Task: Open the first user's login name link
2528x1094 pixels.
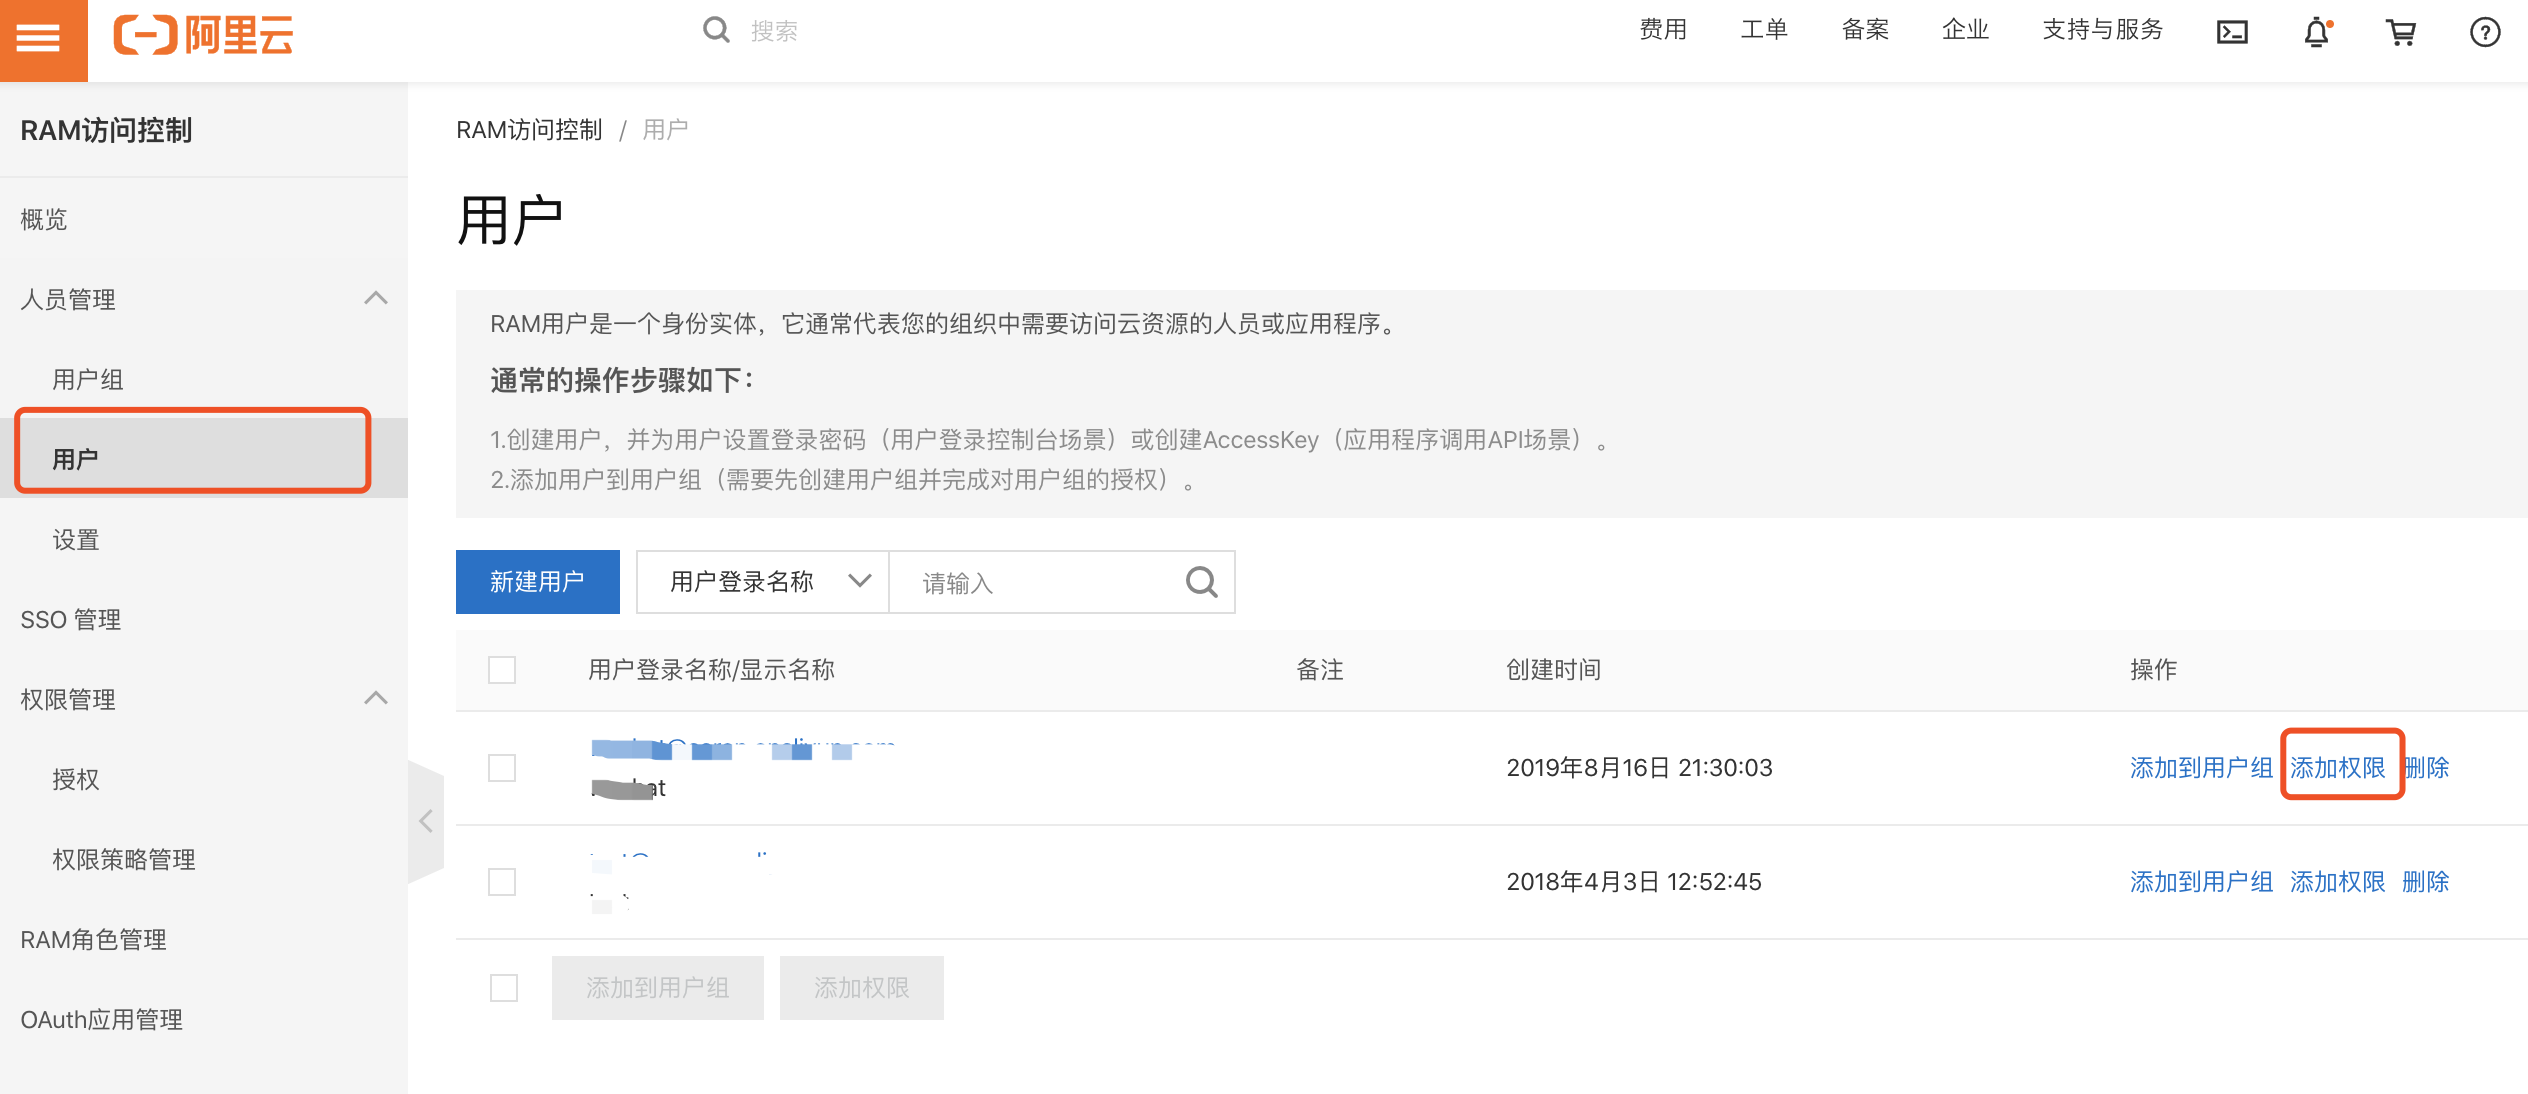Action: 743,748
